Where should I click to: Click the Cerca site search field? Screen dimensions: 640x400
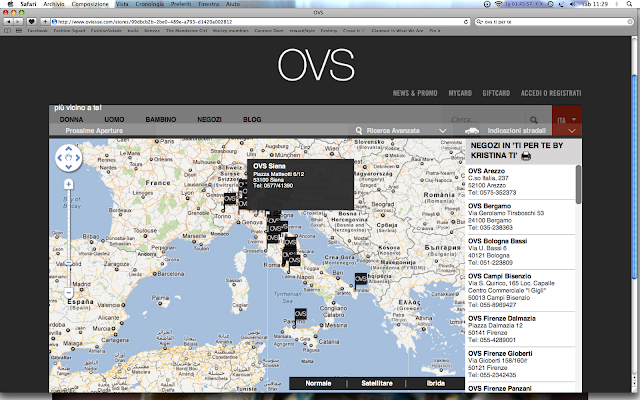point(486,120)
